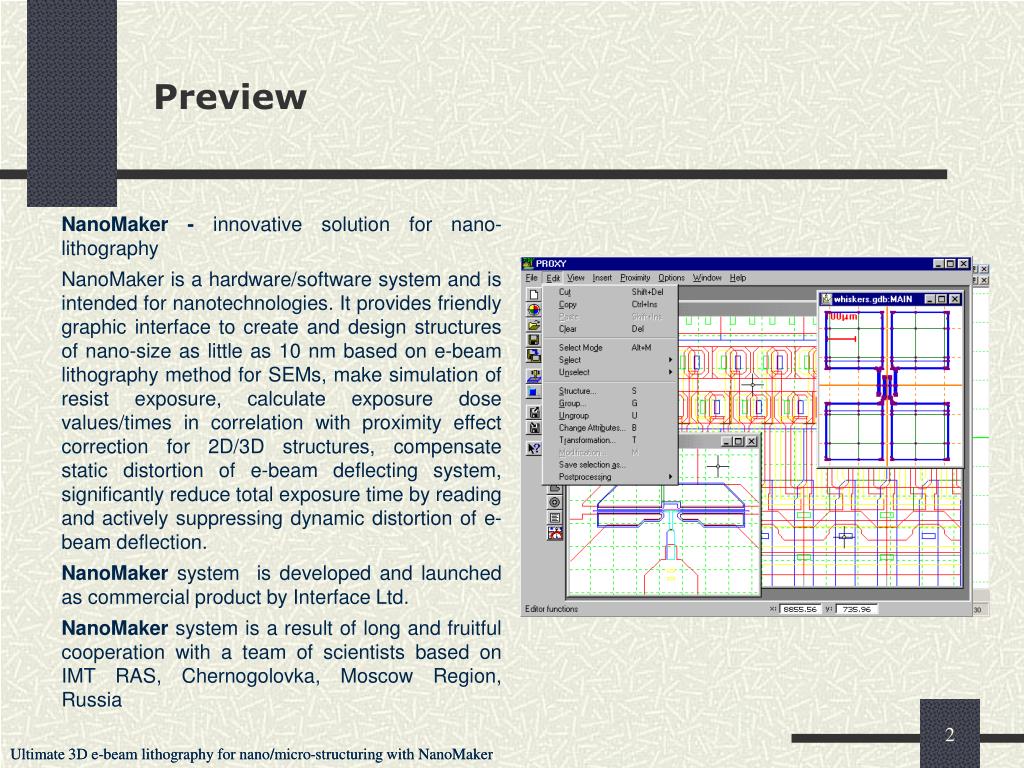Click the red gauge timer icon
1024x768 pixels.
click(x=554, y=534)
